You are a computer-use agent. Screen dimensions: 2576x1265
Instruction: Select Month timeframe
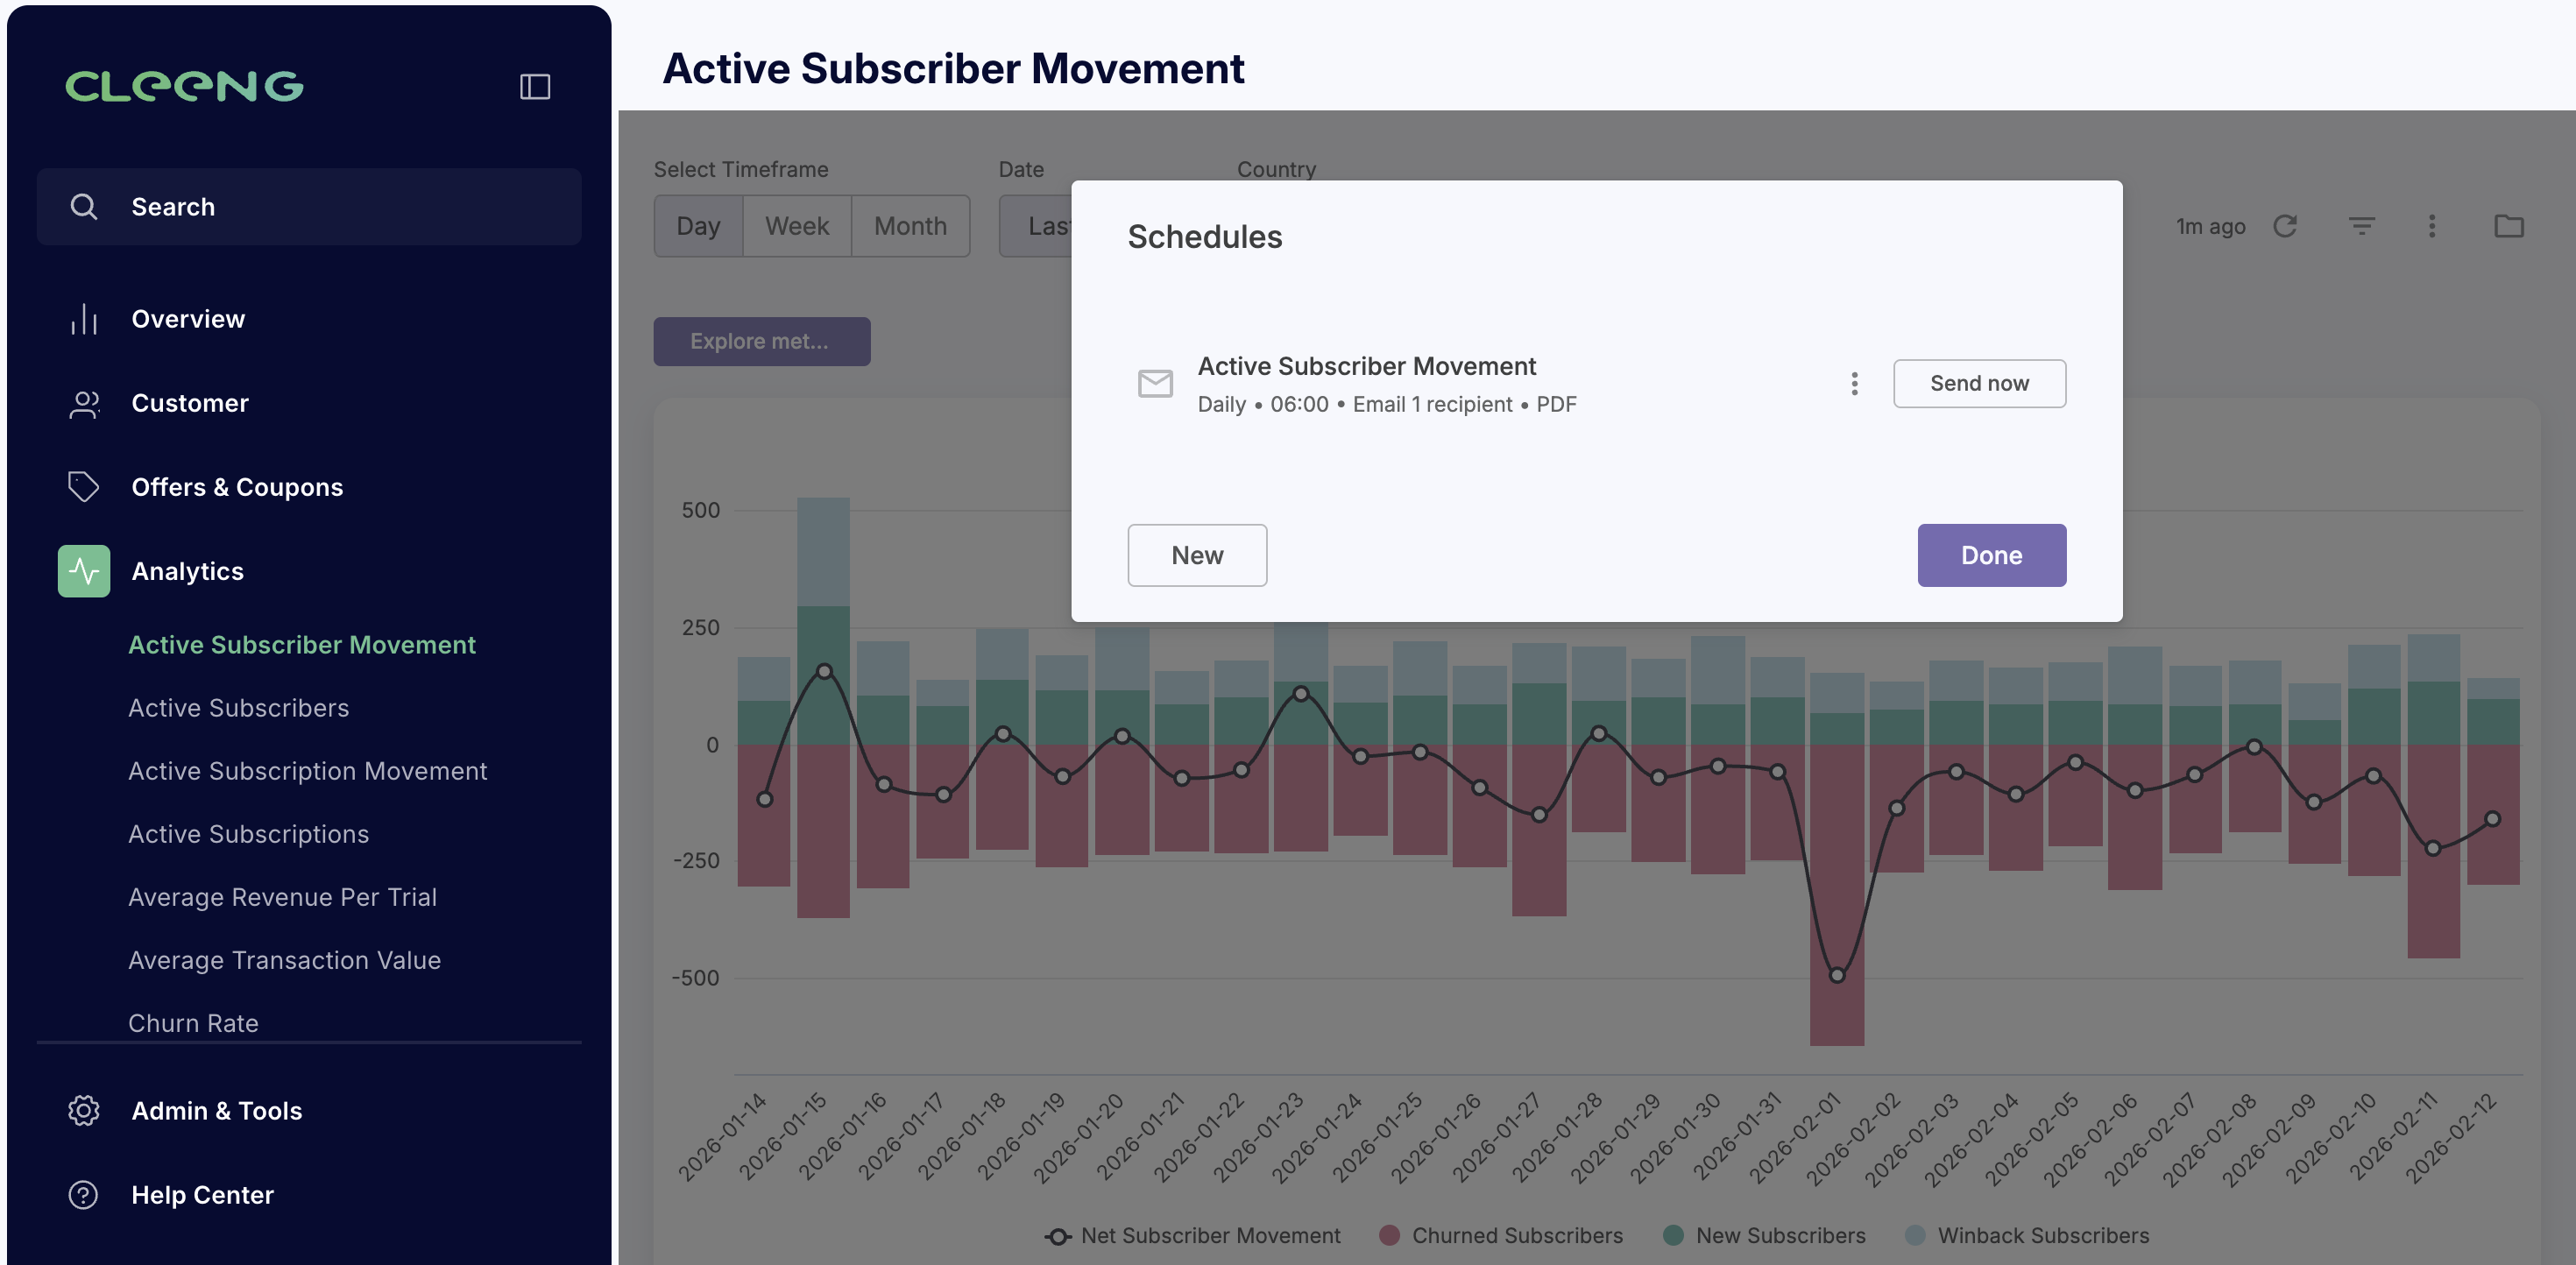(x=910, y=226)
